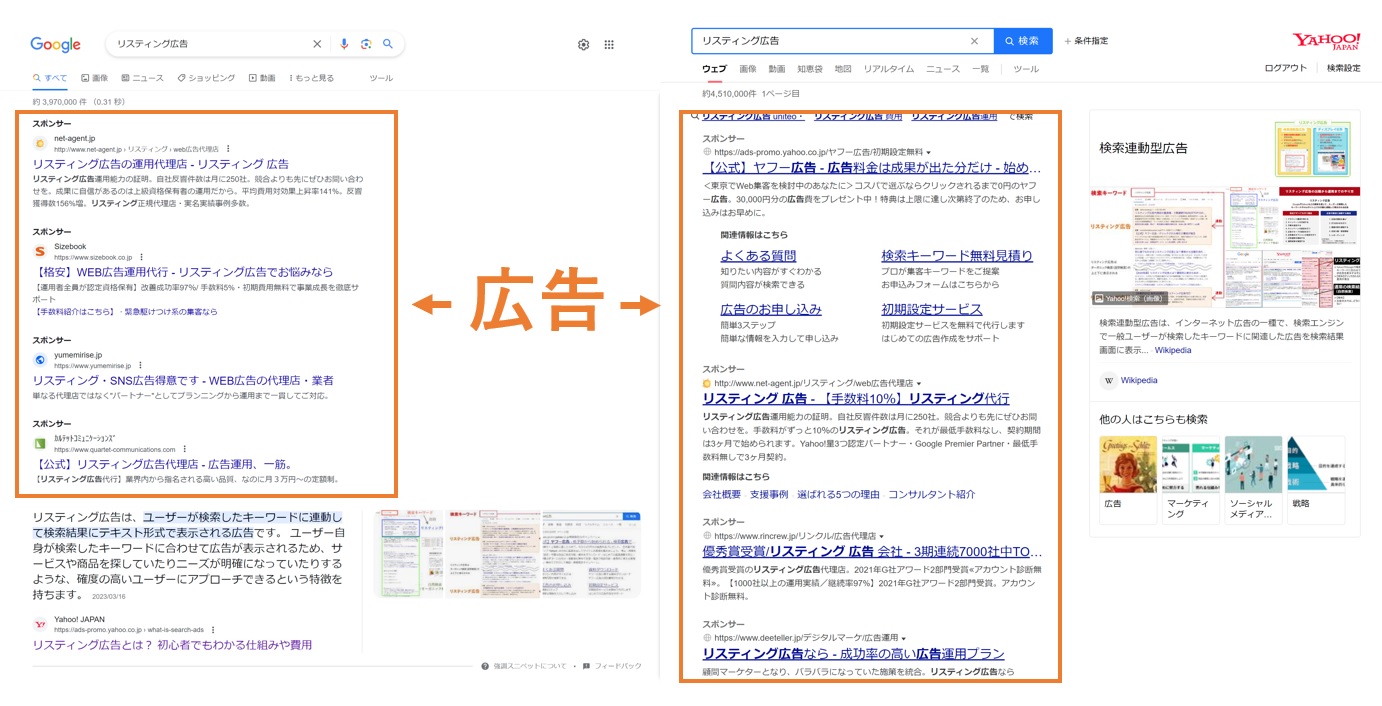Viewport: 1382px width, 706px height.
Task: Click the Google logo
Action: point(55,44)
